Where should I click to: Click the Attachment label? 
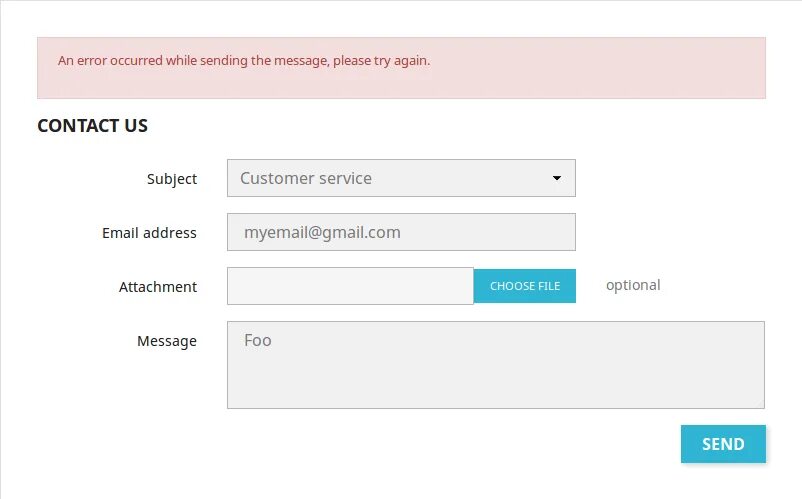tap(158, 287)
